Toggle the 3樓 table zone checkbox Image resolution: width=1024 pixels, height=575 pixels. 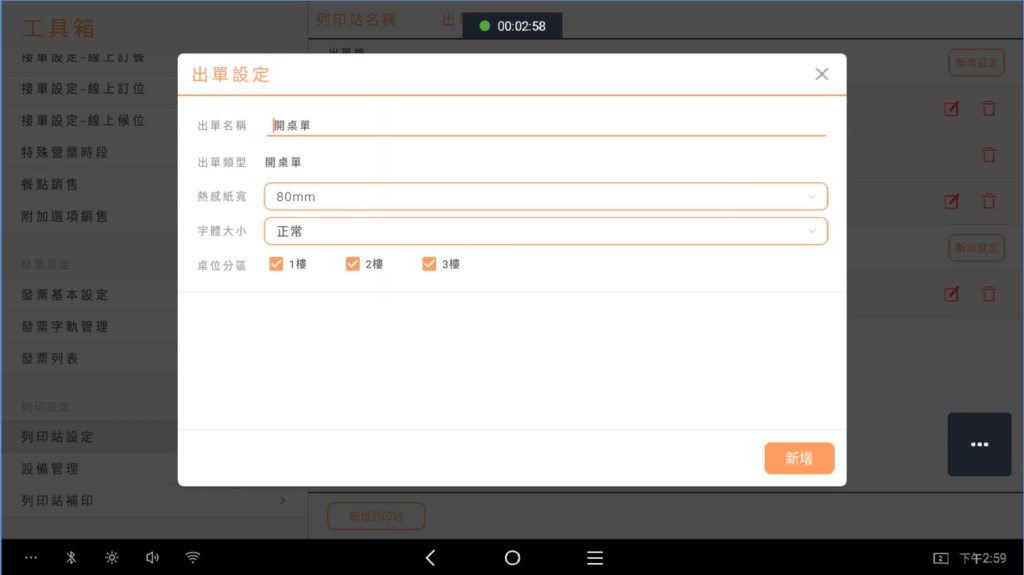(x=429, y=264)
